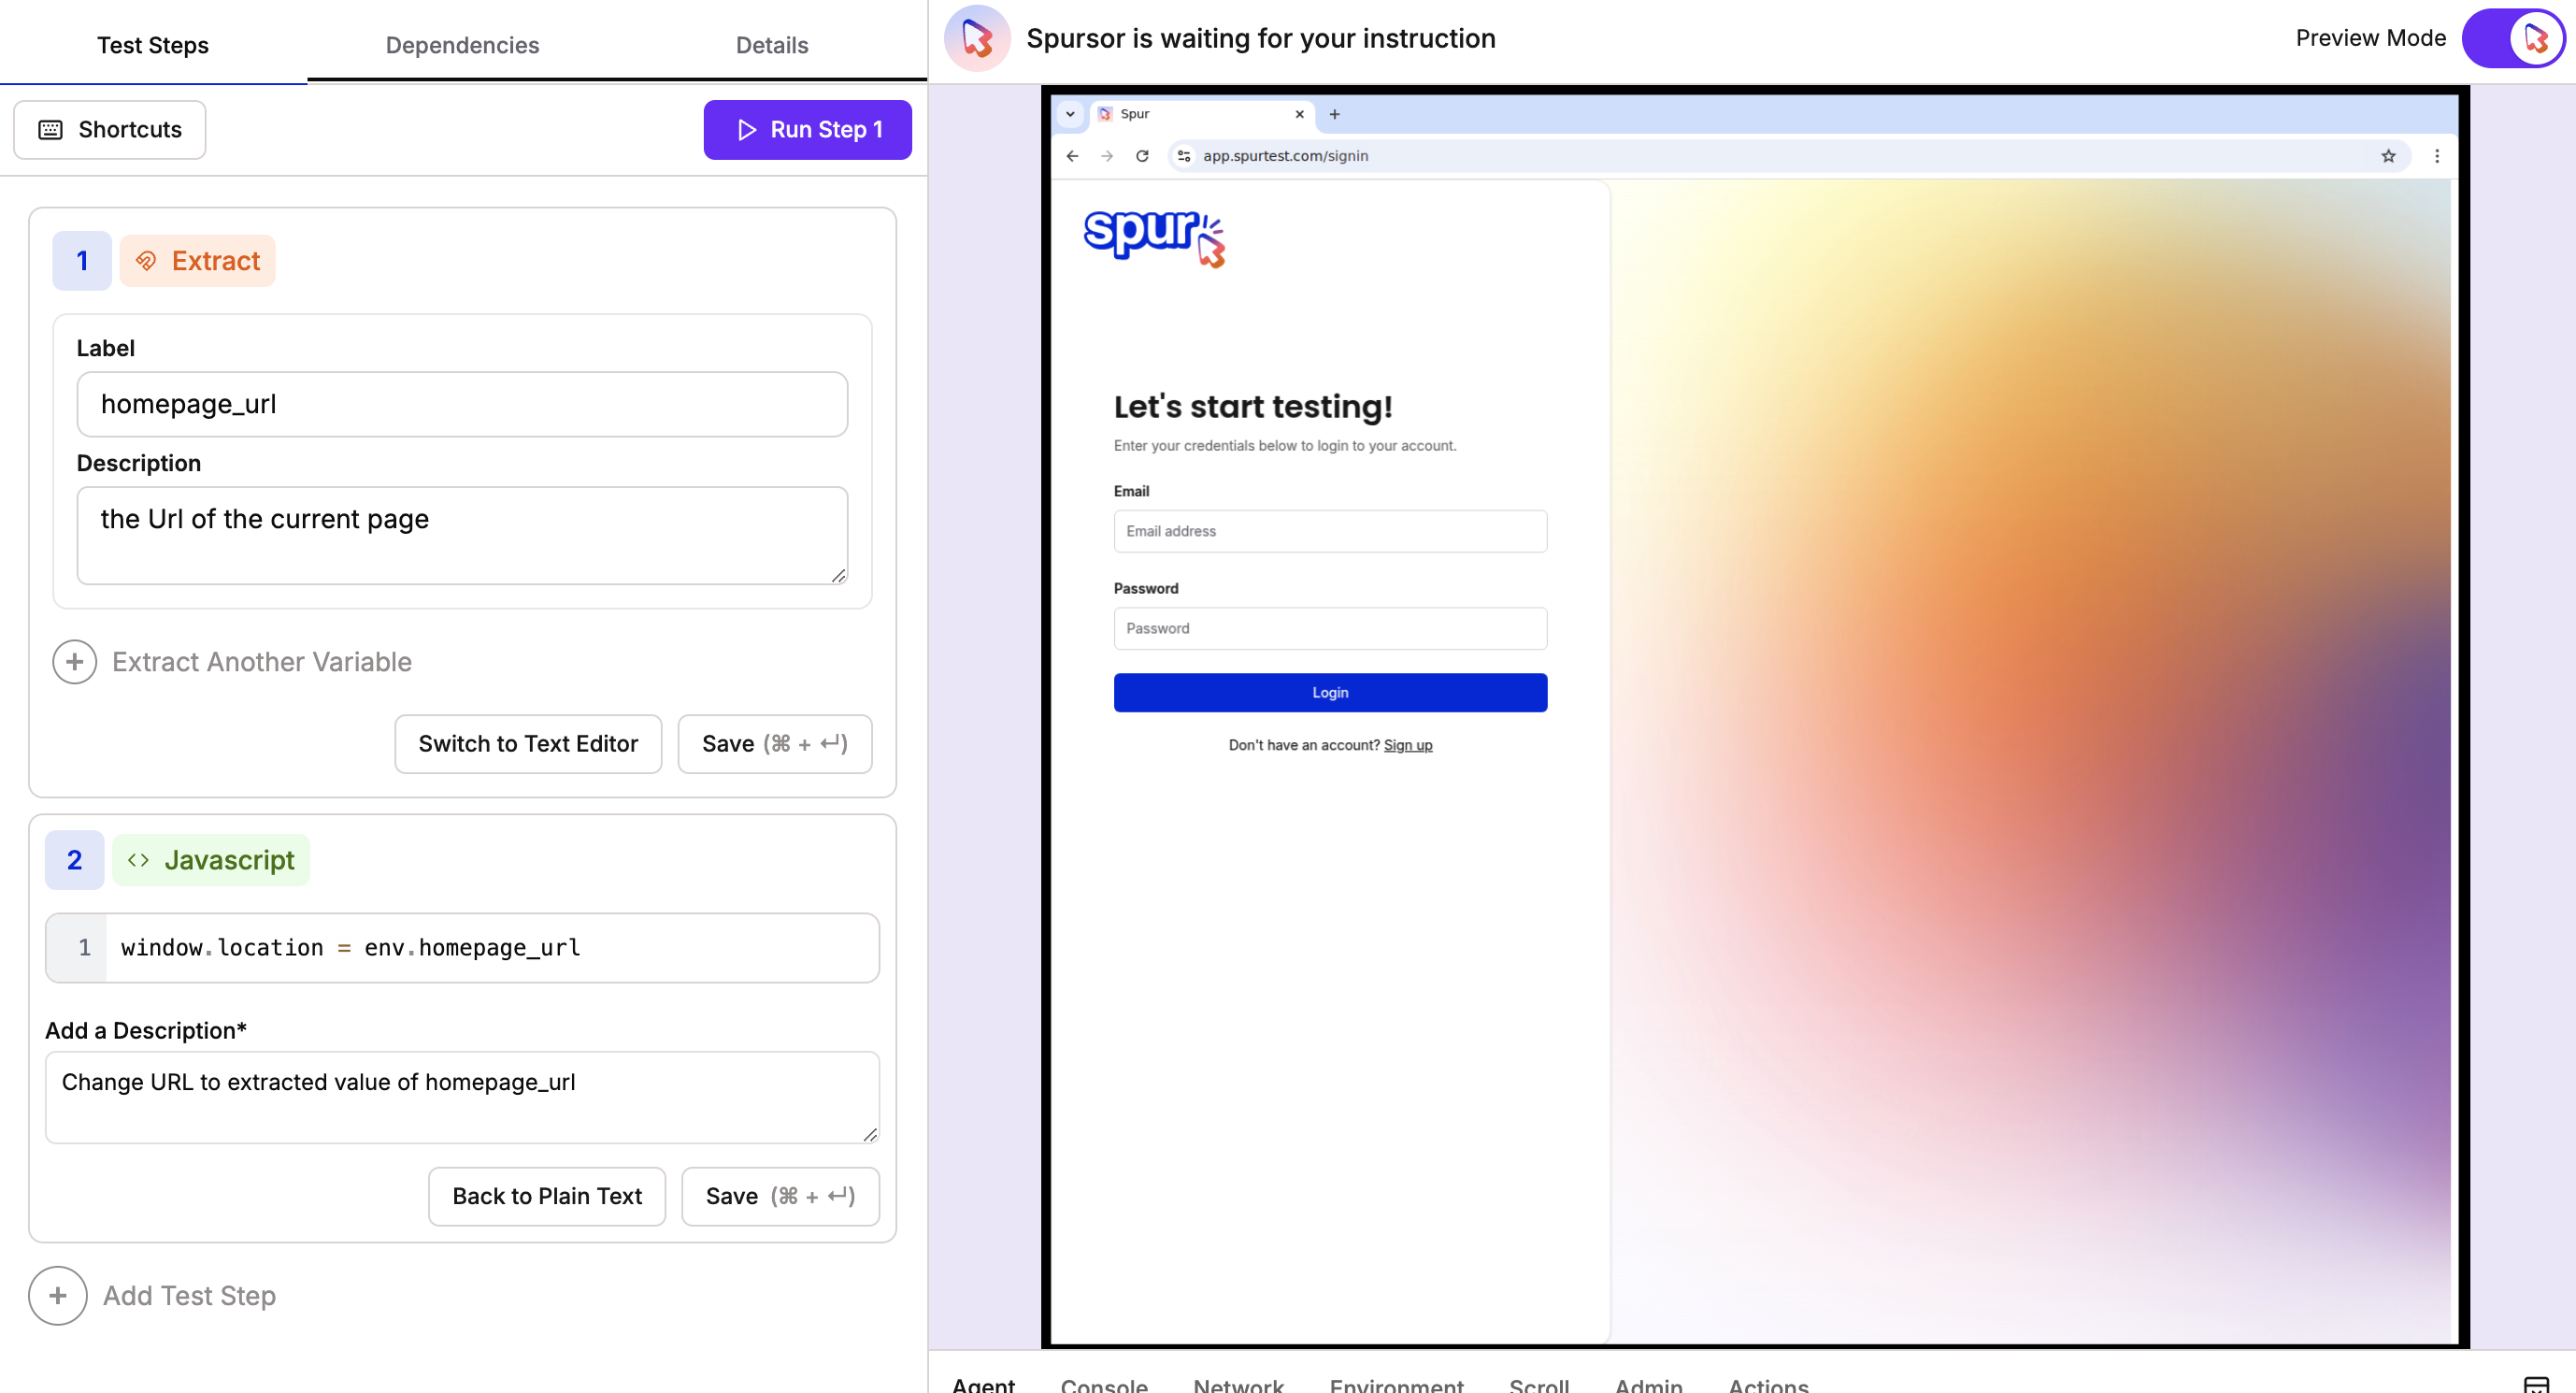Click the Extract step type badge
2576x1393 pixels.
click(198, 261)
